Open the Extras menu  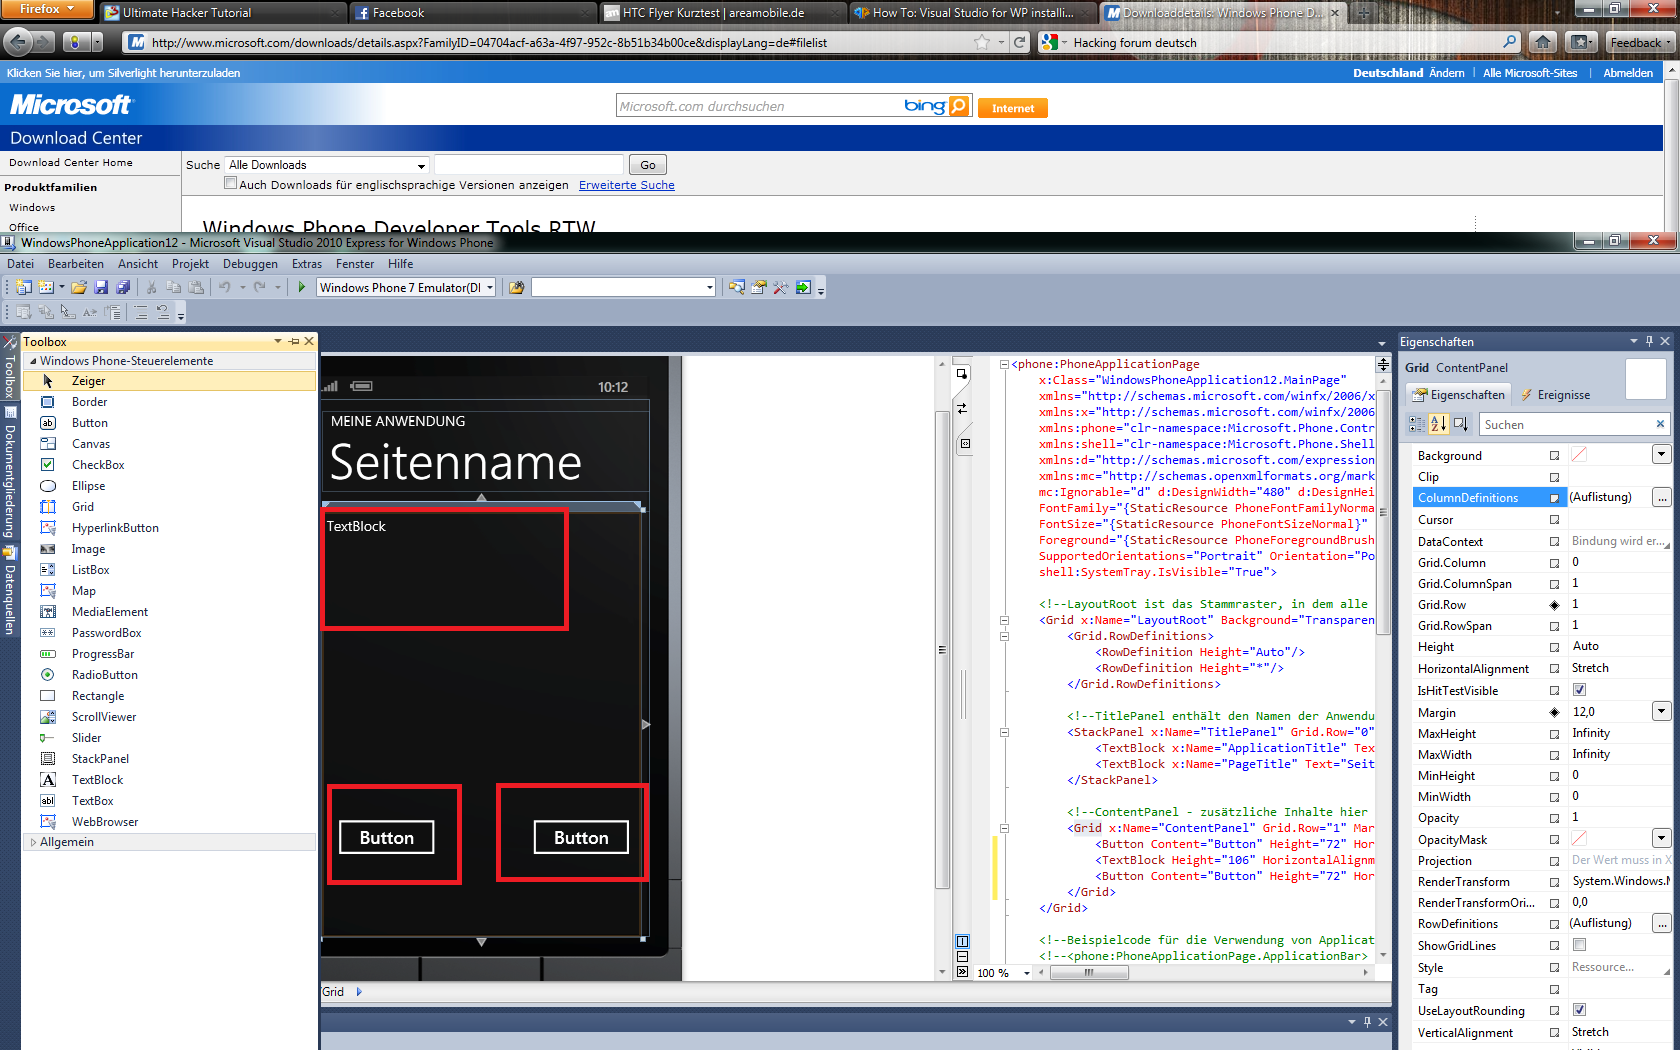coord(307,264)
